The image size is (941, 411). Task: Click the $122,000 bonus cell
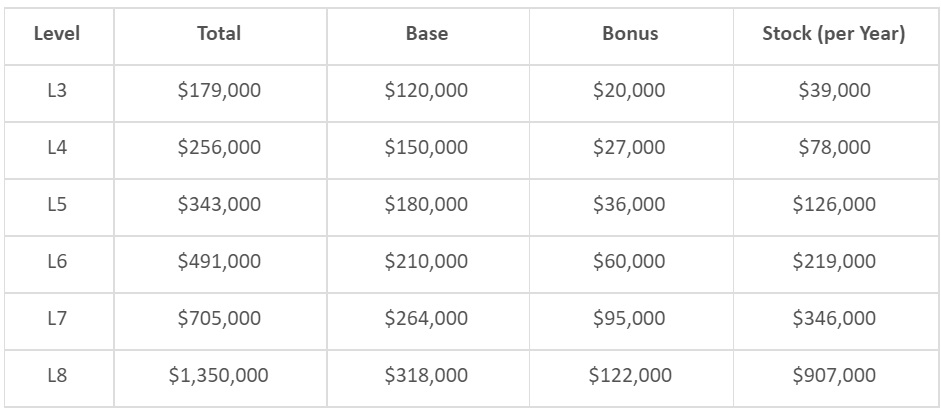(x=630, y=376)
